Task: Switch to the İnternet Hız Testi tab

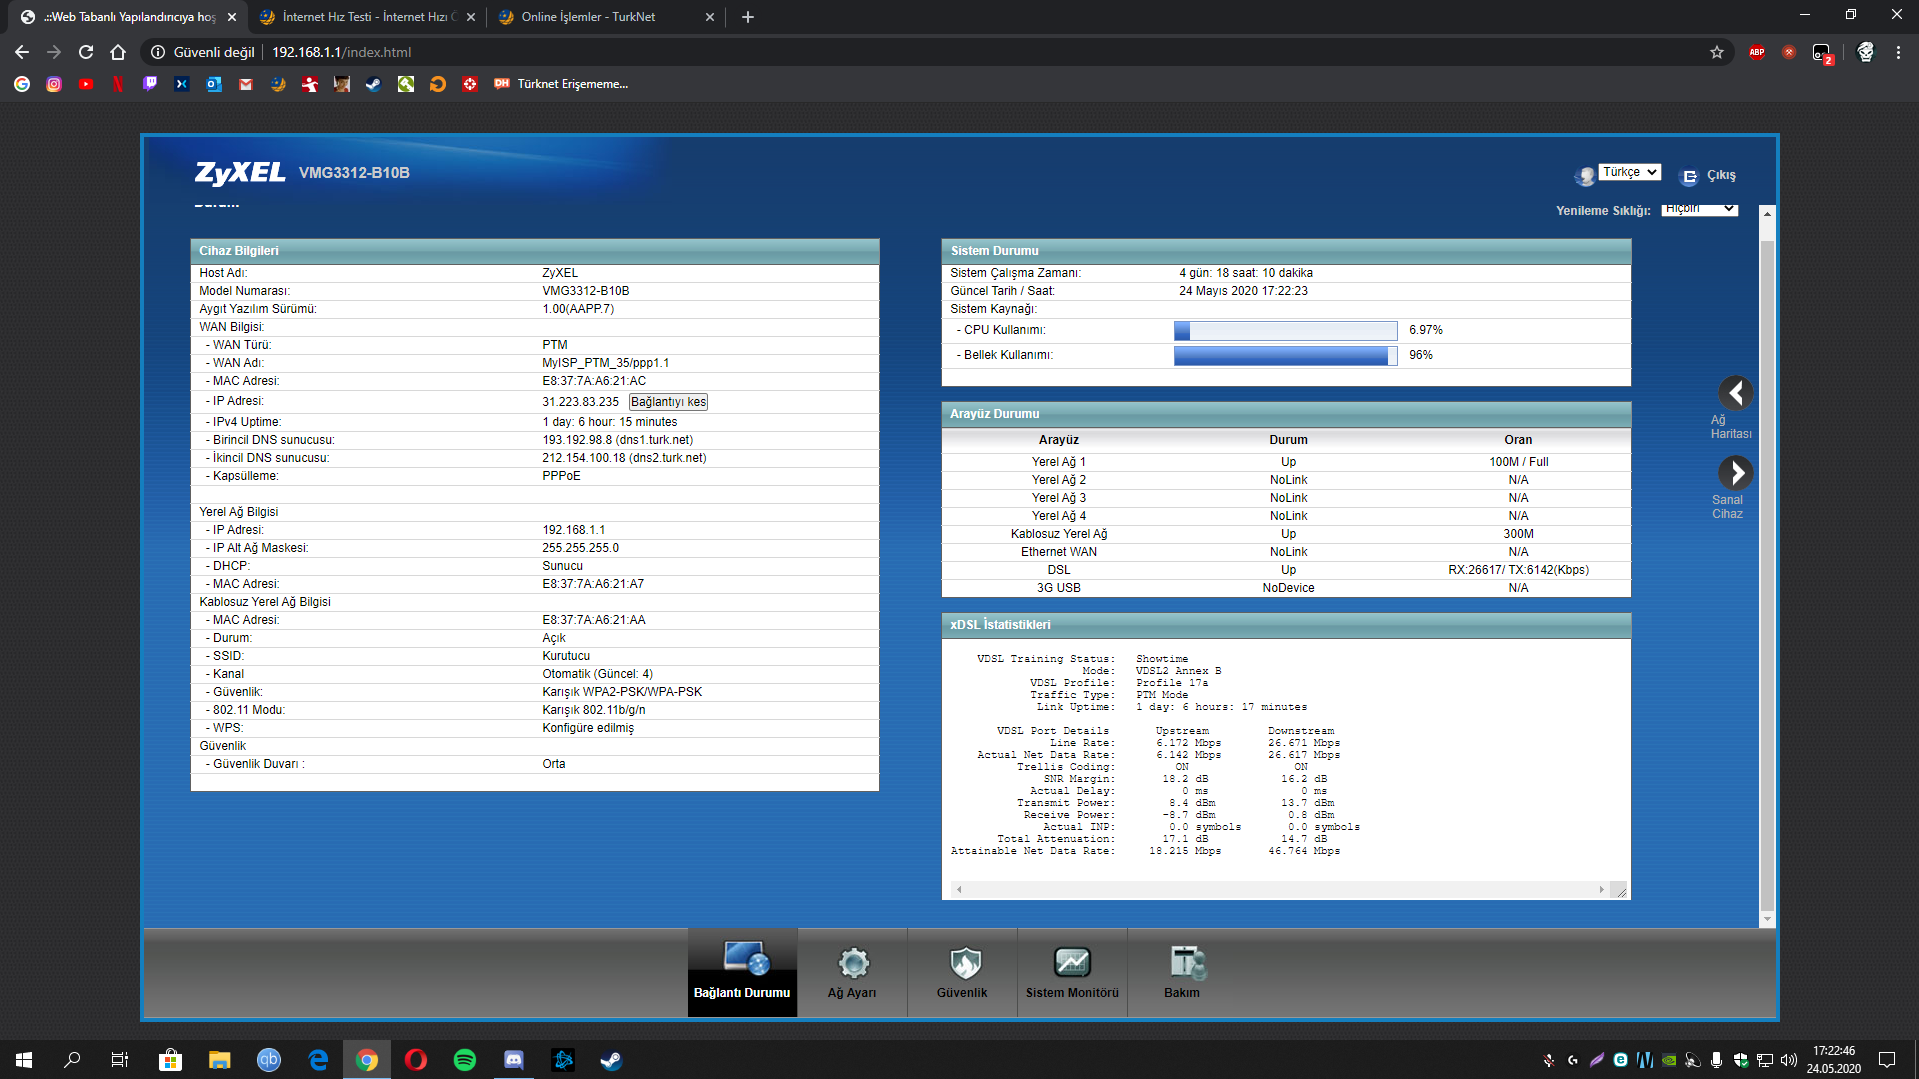Action: click(366, 17)
